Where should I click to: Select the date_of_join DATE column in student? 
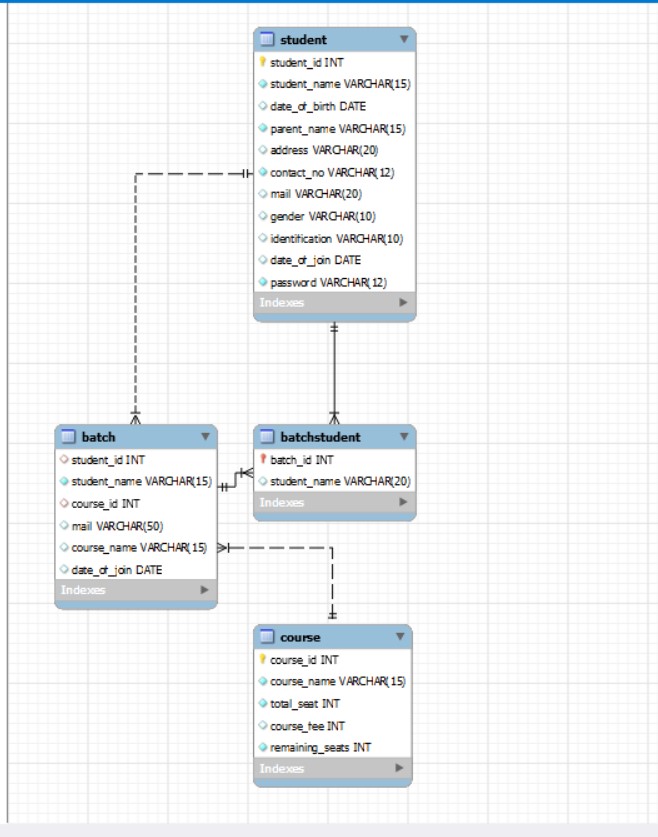pos(315,260)
